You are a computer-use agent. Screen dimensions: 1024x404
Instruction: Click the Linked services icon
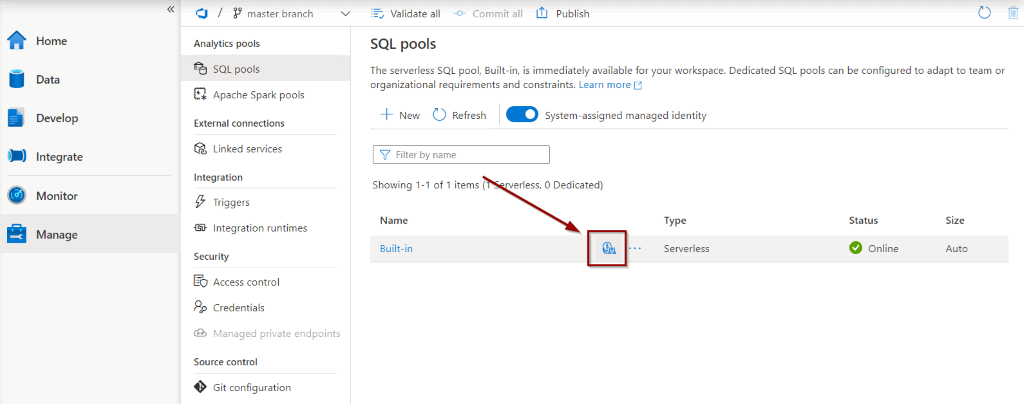point(200,149)
